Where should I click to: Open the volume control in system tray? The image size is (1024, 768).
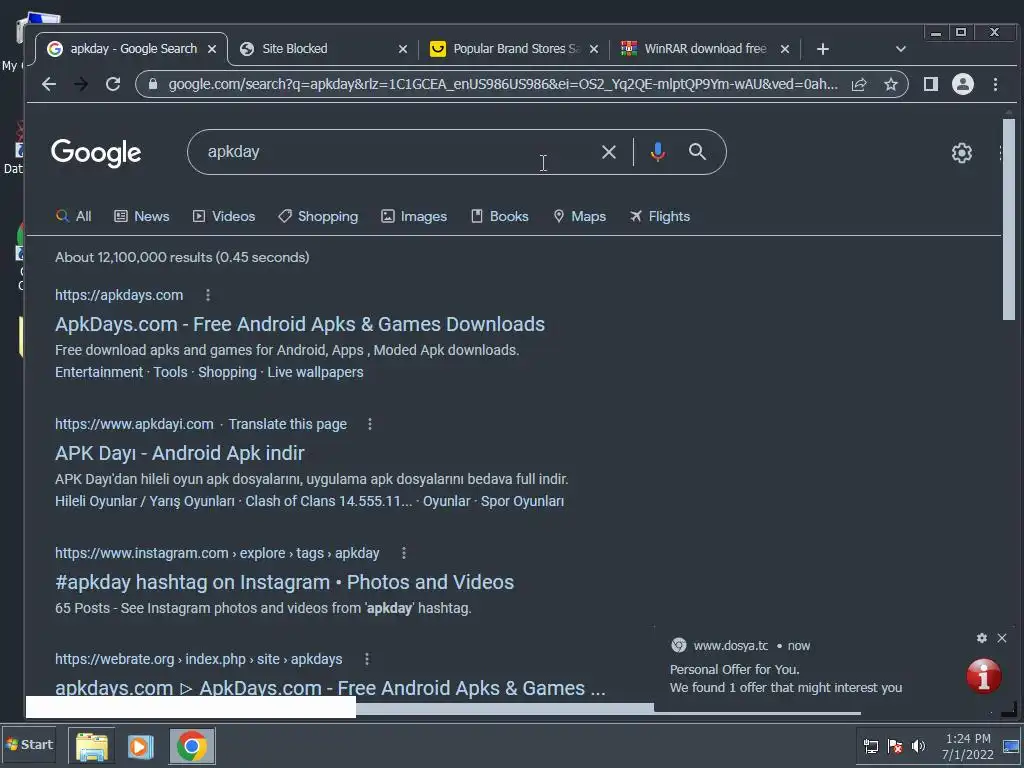(x=918, y=746)
